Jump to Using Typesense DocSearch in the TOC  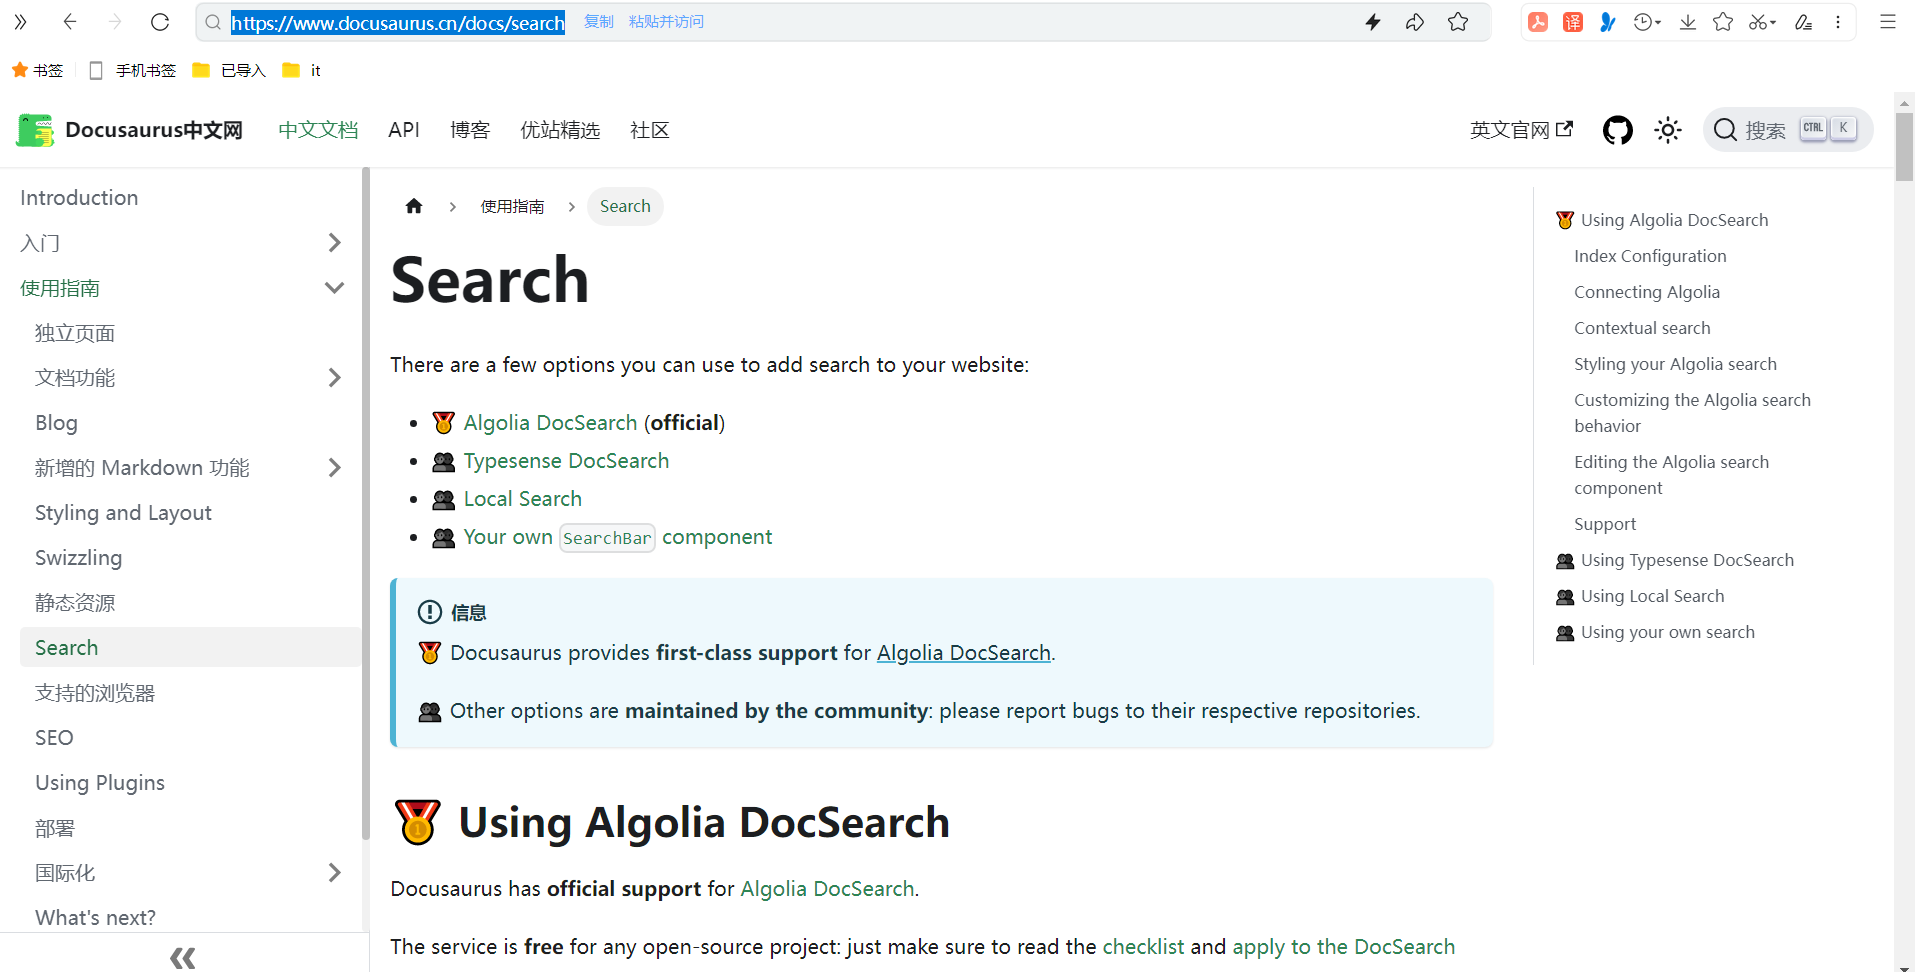(x=1687, y=560)
